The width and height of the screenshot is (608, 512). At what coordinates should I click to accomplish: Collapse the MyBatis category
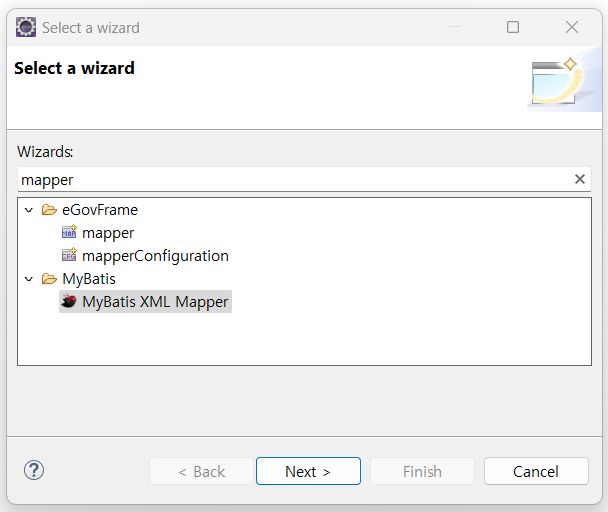pos(29,279)
